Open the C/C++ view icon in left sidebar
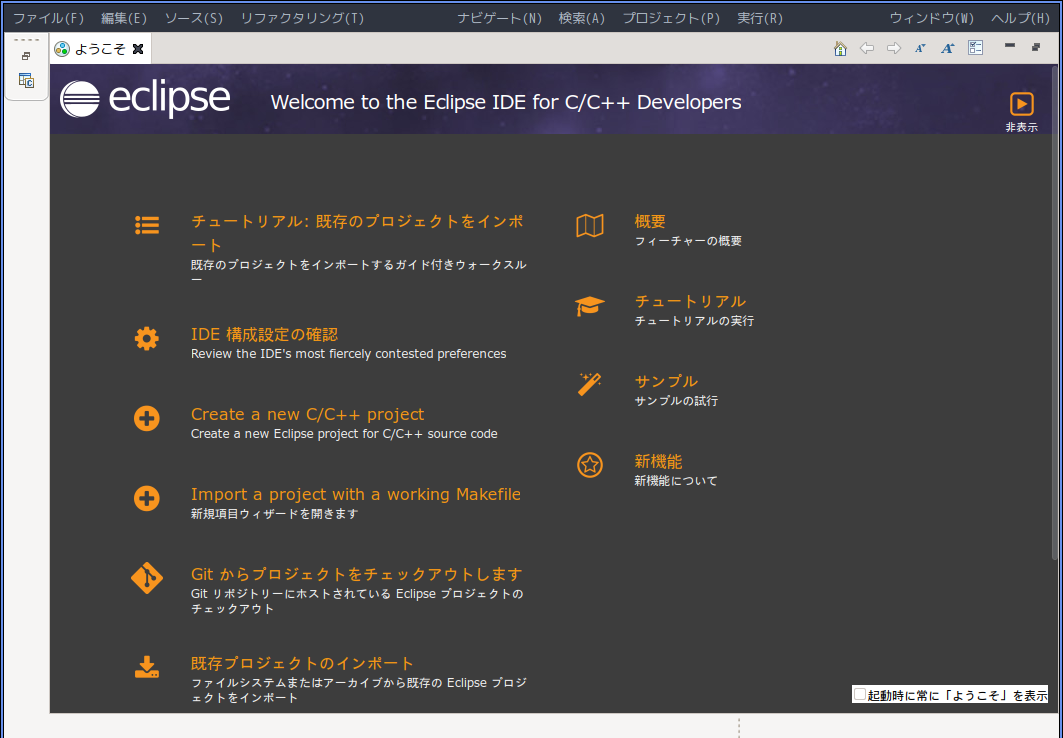Screen dimensions: 1063x738 point(26,81)
